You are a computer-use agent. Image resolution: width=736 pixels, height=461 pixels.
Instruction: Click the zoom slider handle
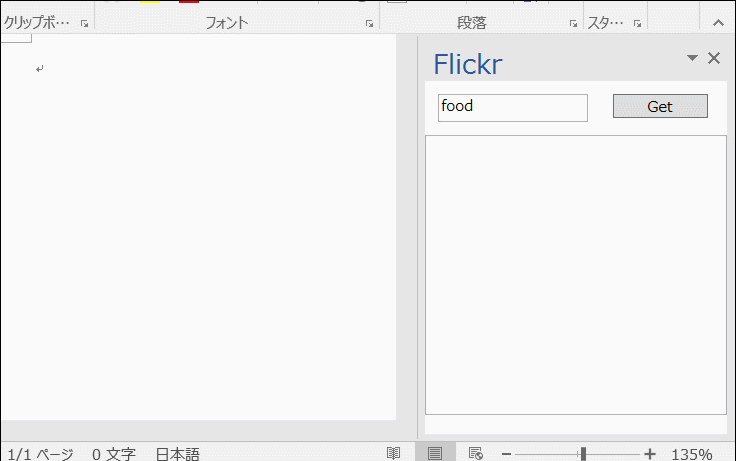pos(583,453)
